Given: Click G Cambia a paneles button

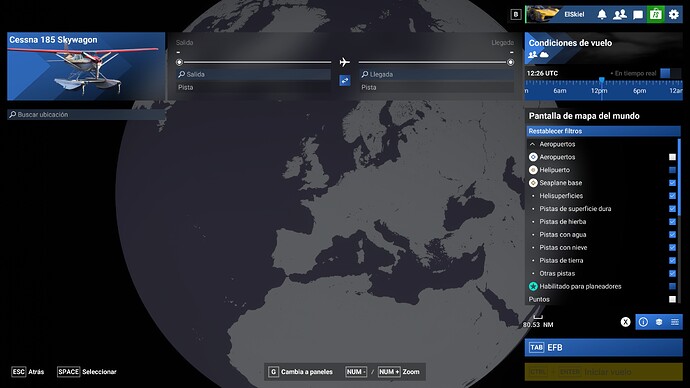Looking at the screenshot, I should pyautogui.click(x=301, y=372).
